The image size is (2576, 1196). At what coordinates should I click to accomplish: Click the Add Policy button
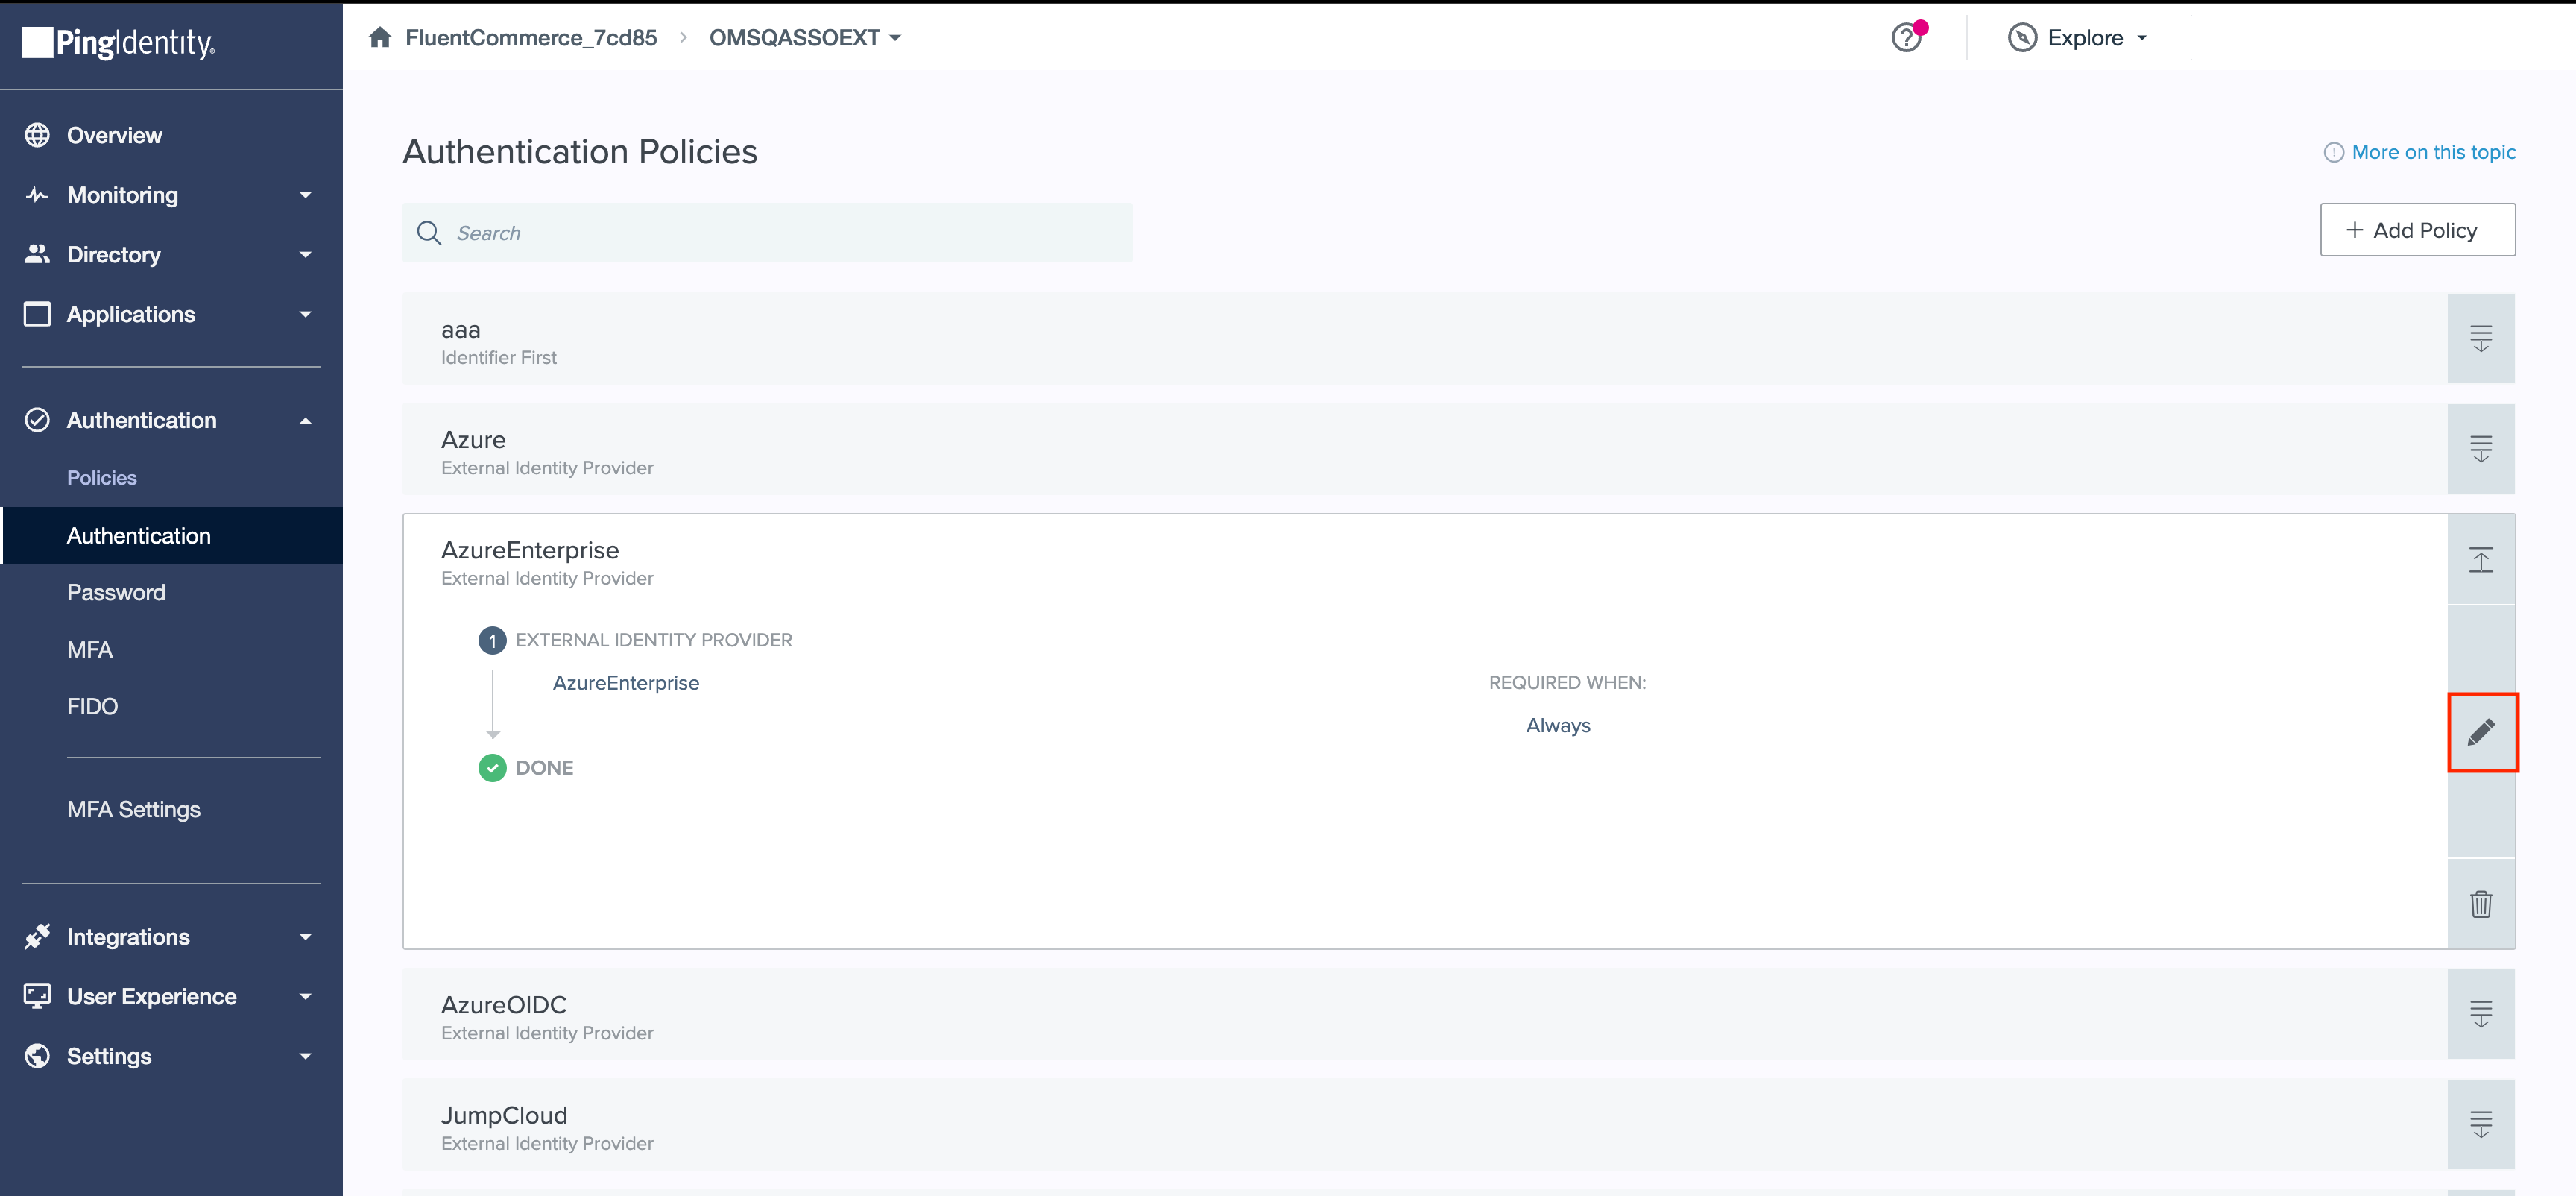2417,229
